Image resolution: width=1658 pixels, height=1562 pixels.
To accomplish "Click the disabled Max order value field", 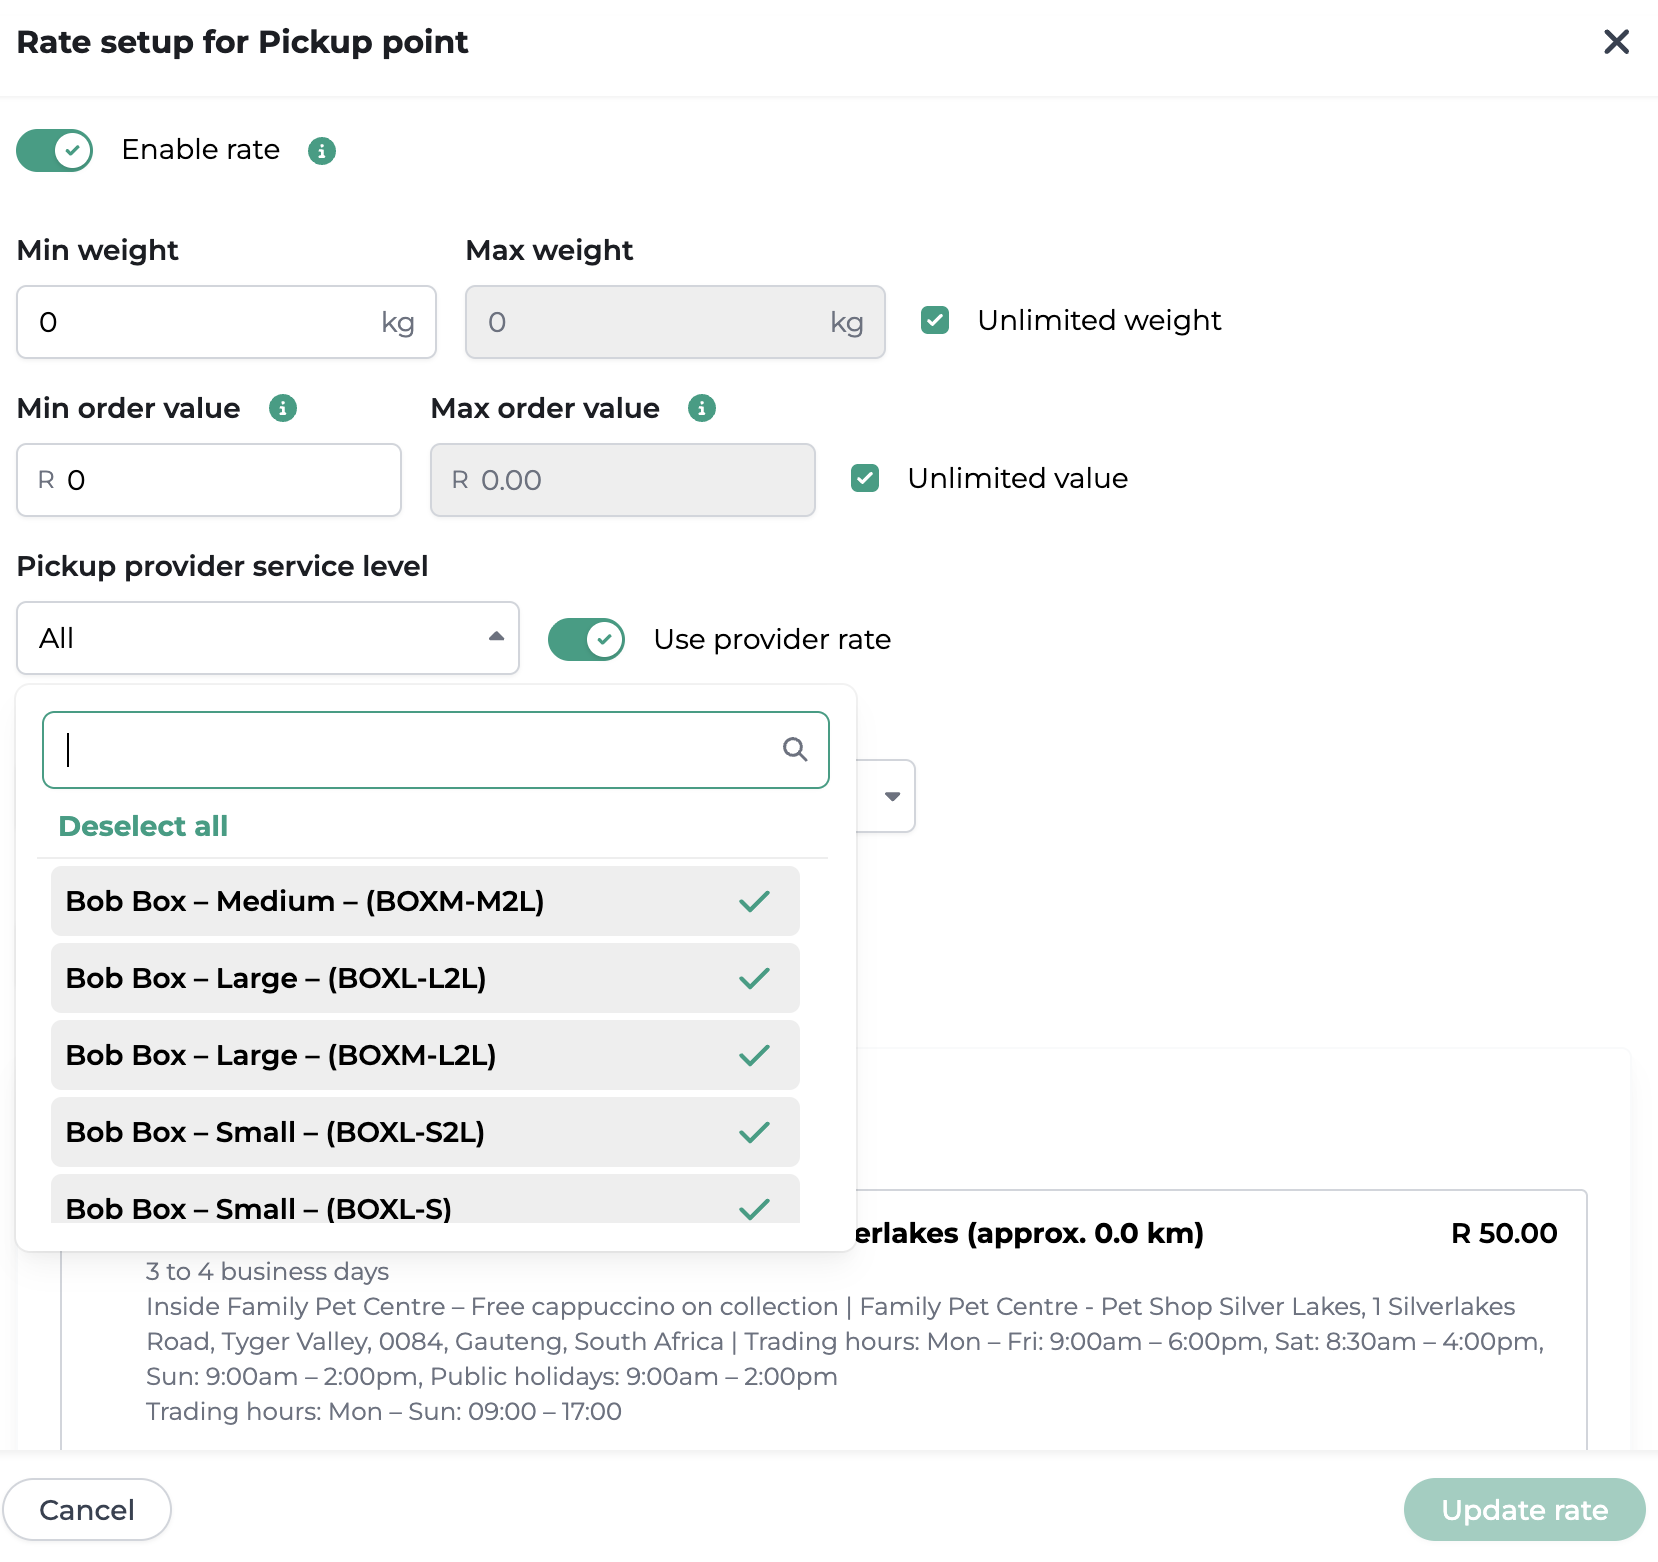I will 623,480.
